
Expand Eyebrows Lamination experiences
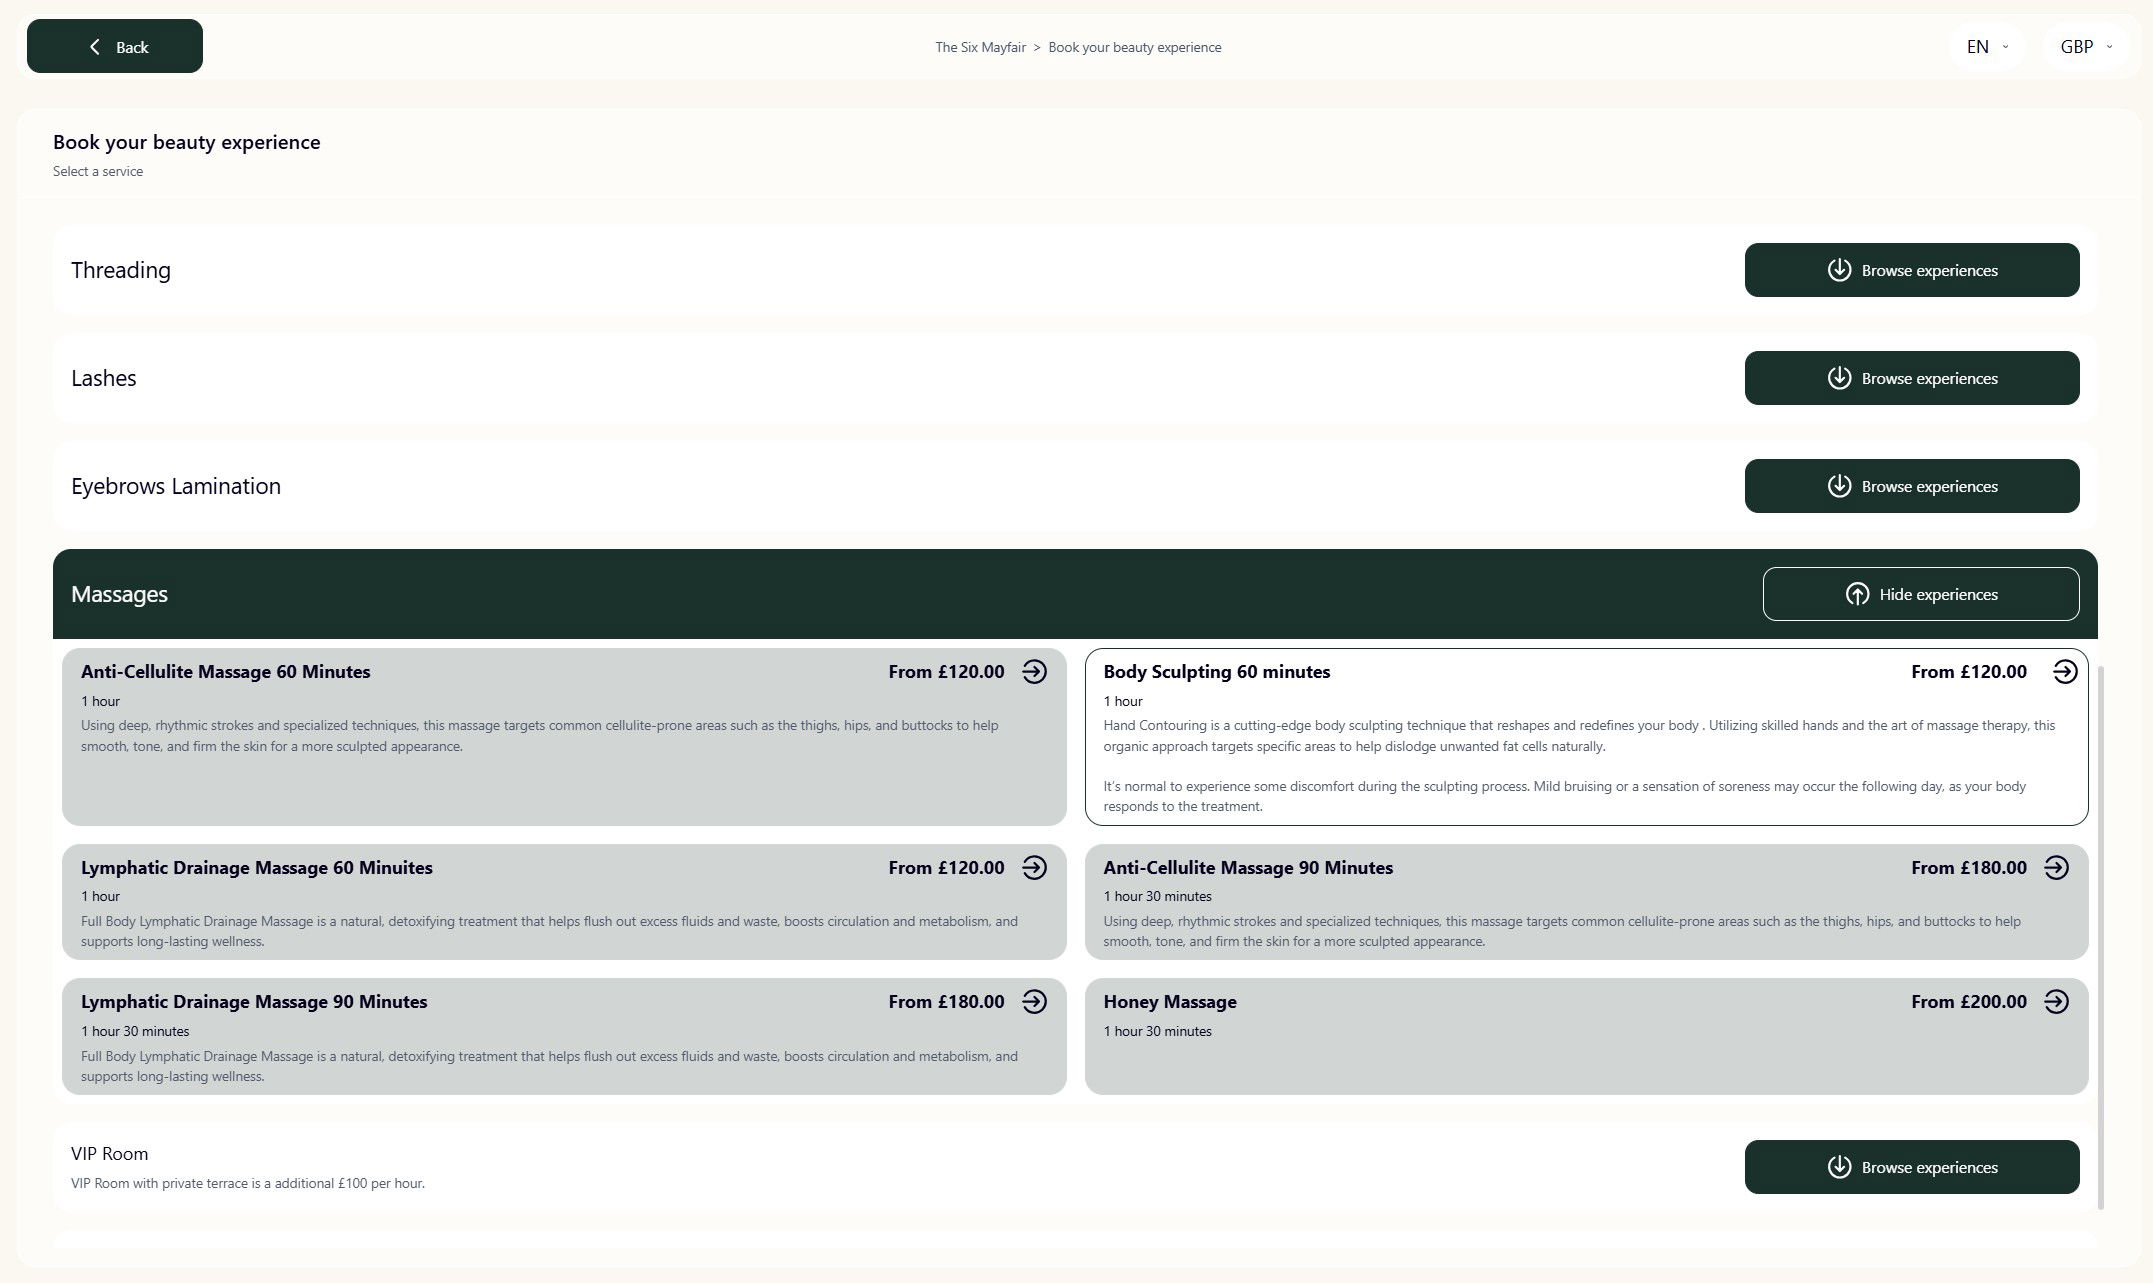[x=1911, y=486]
